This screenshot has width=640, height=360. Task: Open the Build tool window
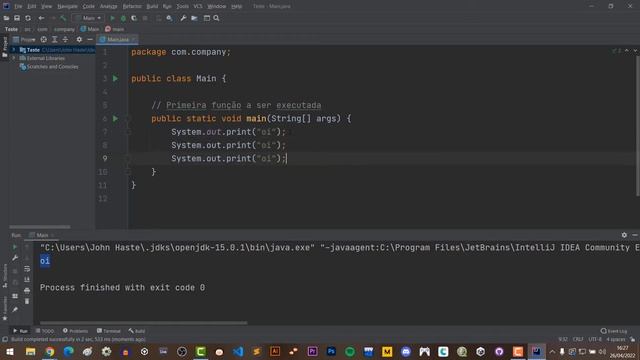pyautogui.click(x=137, y=331)
